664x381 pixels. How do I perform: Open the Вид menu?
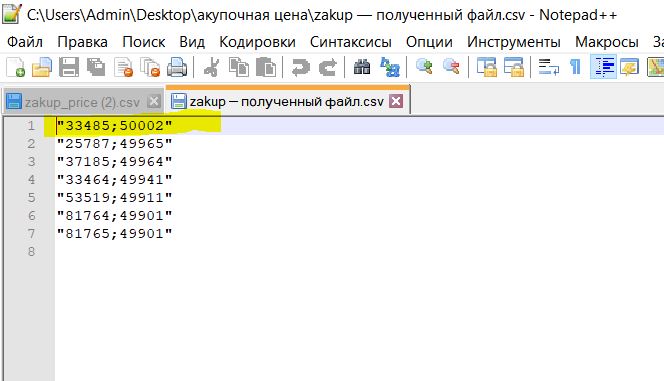[192, 42]
